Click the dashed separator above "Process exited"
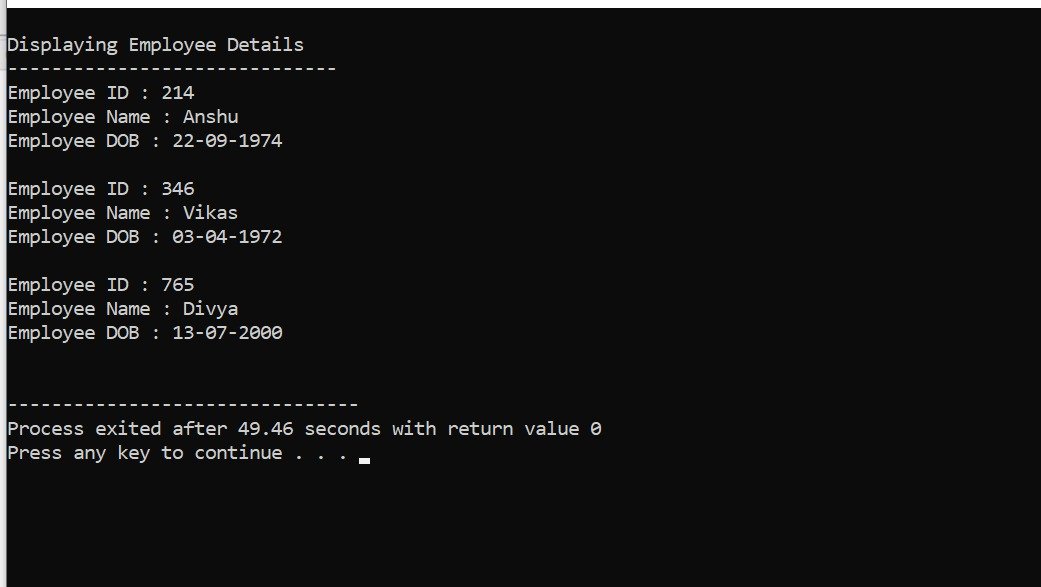The height and width of the screenshot is (587, 1041). tap(182, 405)
